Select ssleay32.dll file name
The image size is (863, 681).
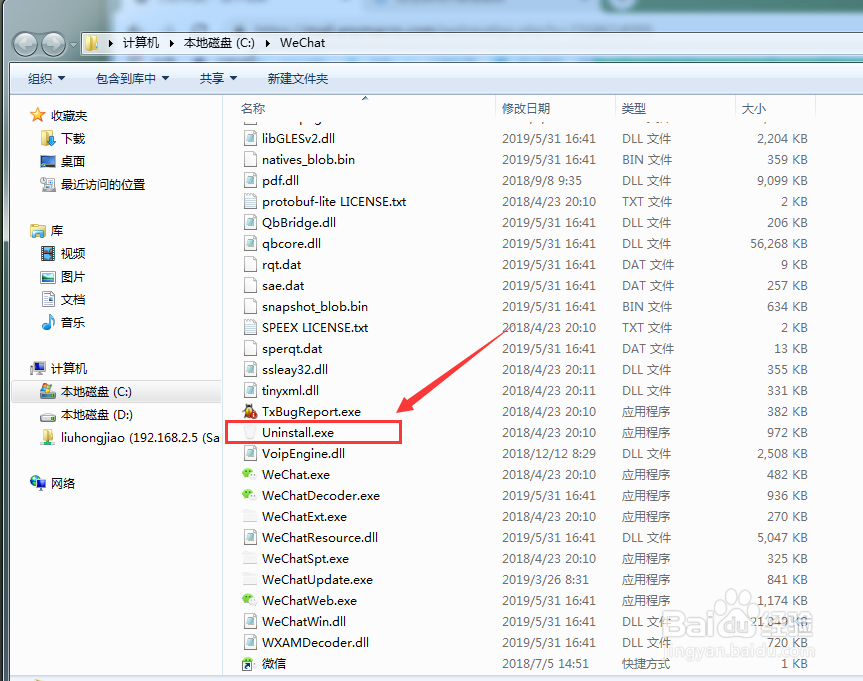pyautogui.click(x=295, y=369)
